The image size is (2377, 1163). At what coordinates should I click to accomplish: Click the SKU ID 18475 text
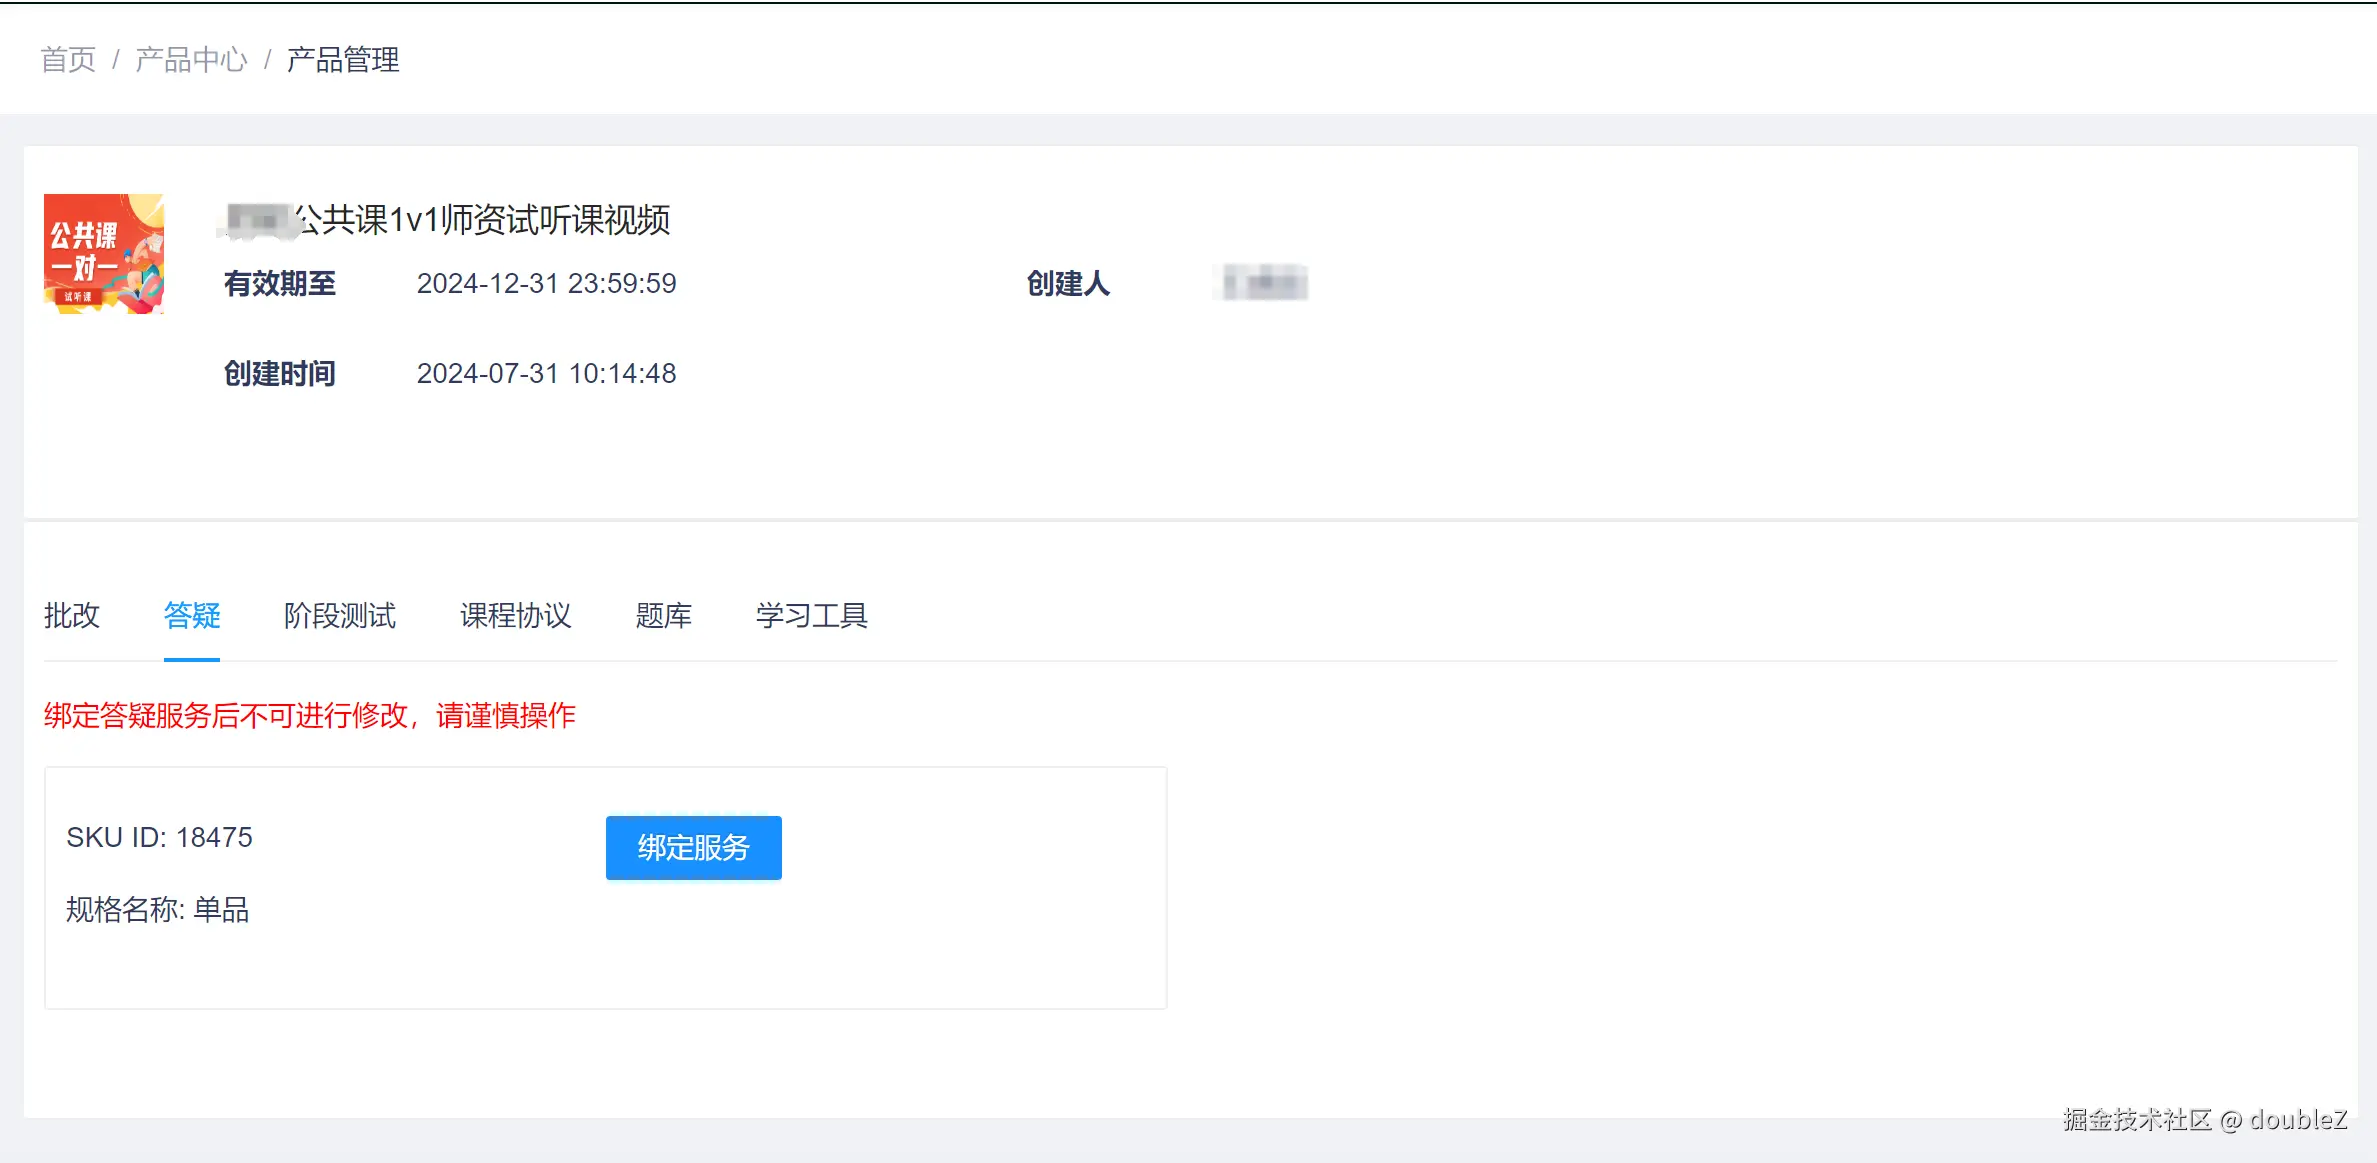tap(160, 837)
